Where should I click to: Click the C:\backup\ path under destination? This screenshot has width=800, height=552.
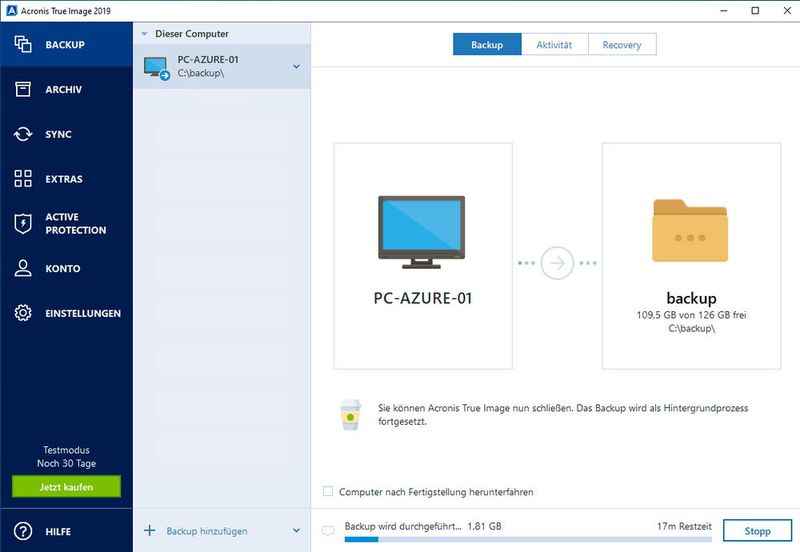[x=691, y=329]
